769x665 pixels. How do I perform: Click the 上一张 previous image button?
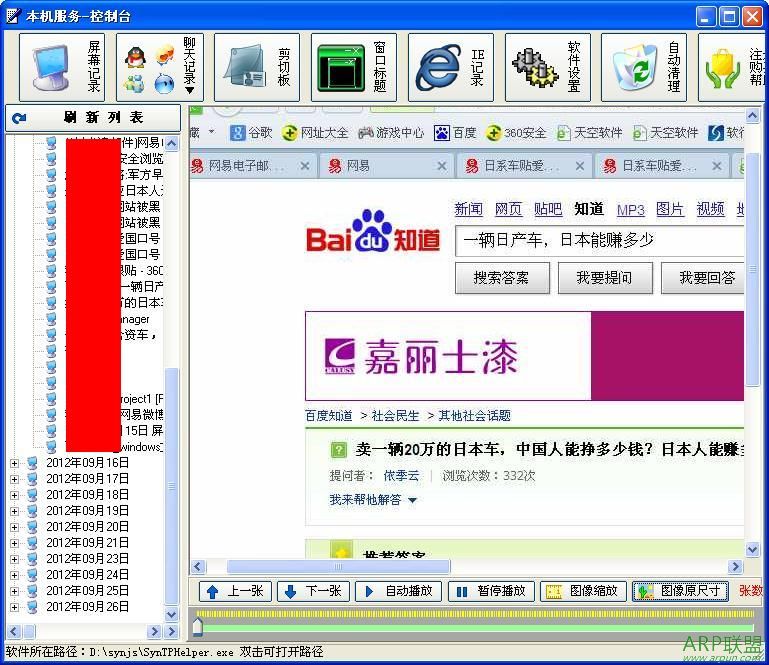pyautogui.click(x=236, y=591)
